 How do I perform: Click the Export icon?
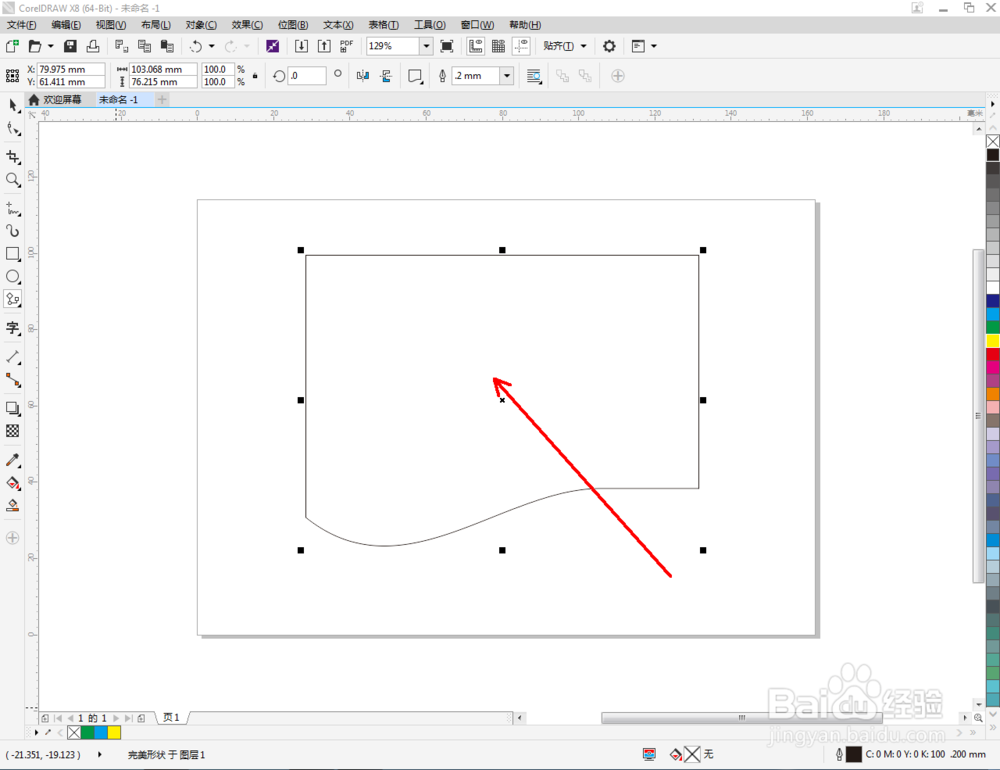coord(324,46)
